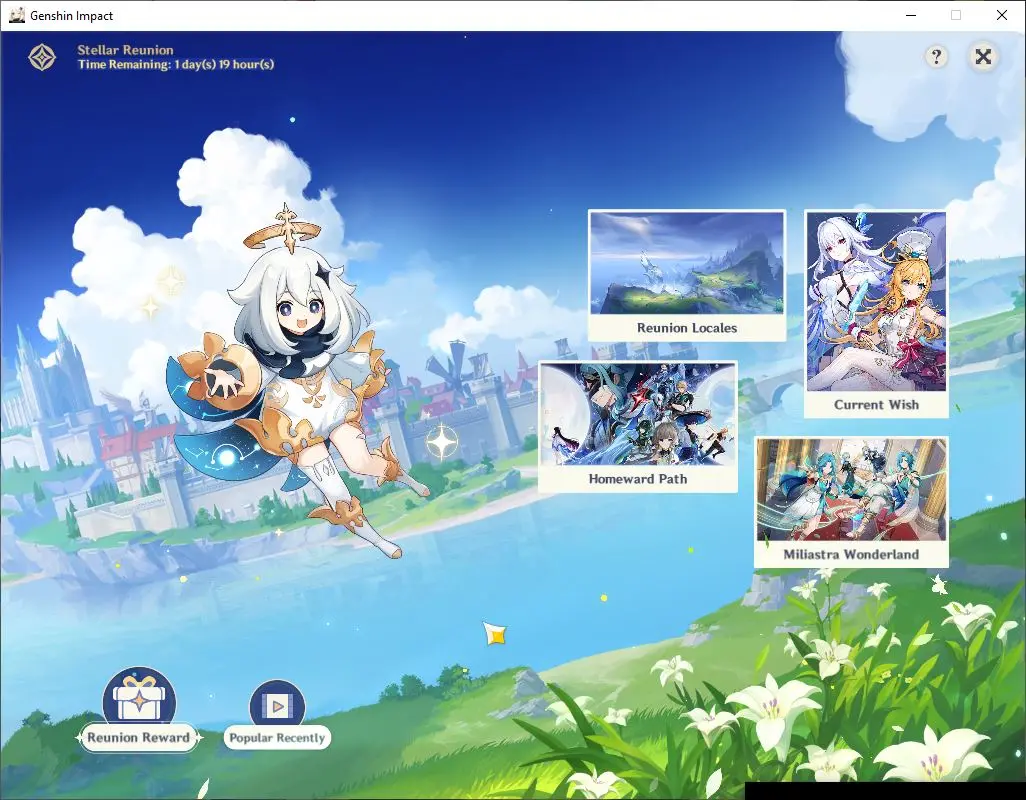The image size is (1026, 800).
Task: Click the Stellar Reunion diamond emblem icon
Action: (43, 58)
